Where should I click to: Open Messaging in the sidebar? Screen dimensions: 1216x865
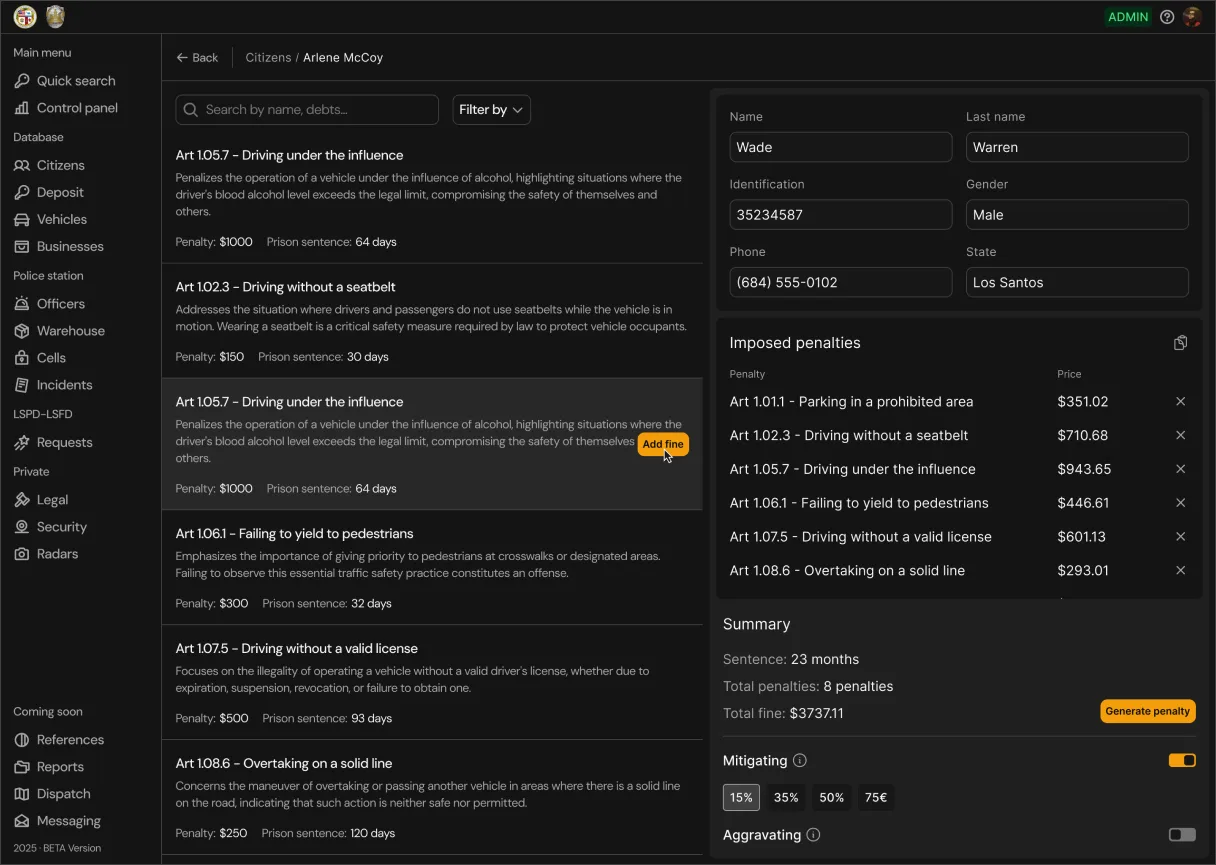click(x=58, y=821)
